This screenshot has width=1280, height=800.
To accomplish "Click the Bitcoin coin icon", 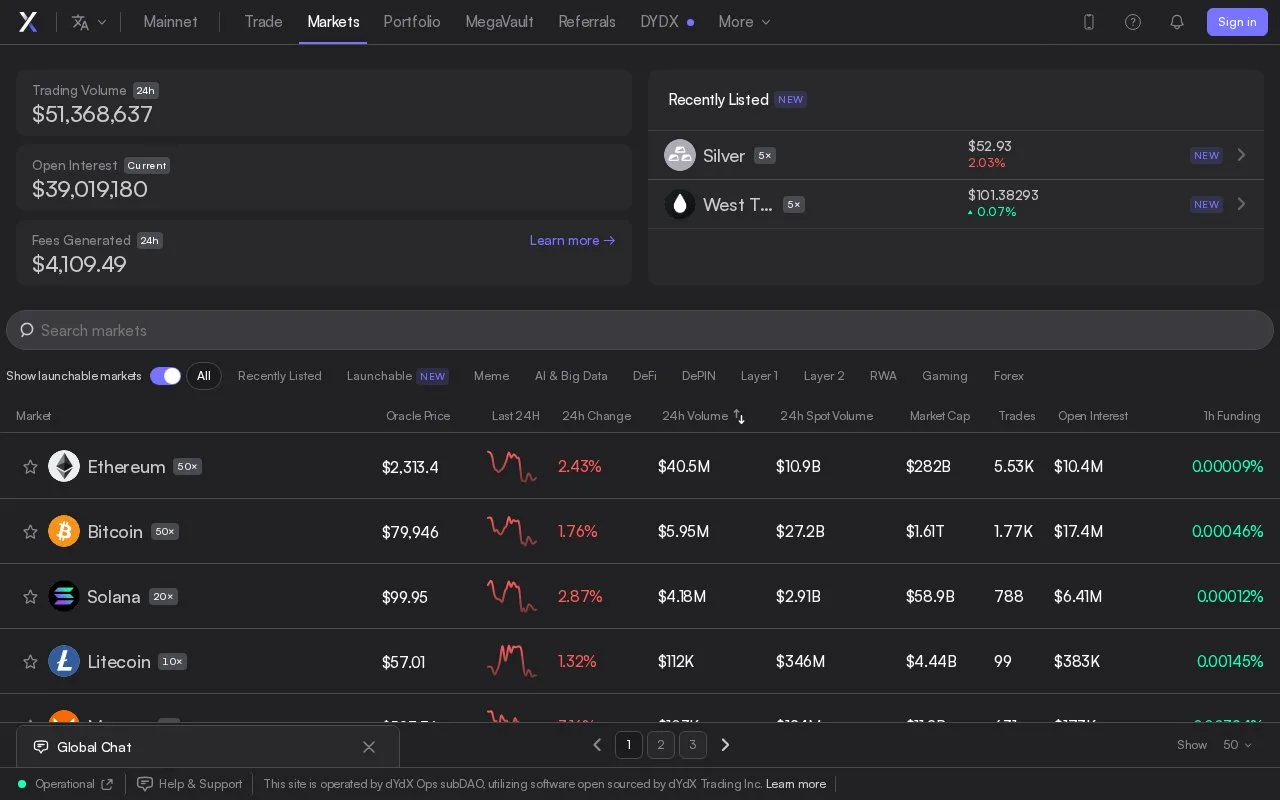I will point(64,531).
